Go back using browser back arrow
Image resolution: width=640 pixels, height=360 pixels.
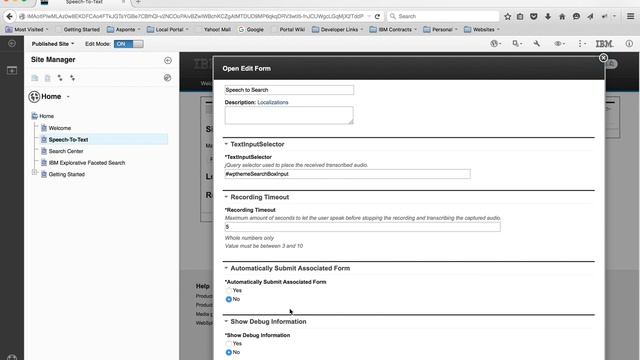tap(9, 16)
